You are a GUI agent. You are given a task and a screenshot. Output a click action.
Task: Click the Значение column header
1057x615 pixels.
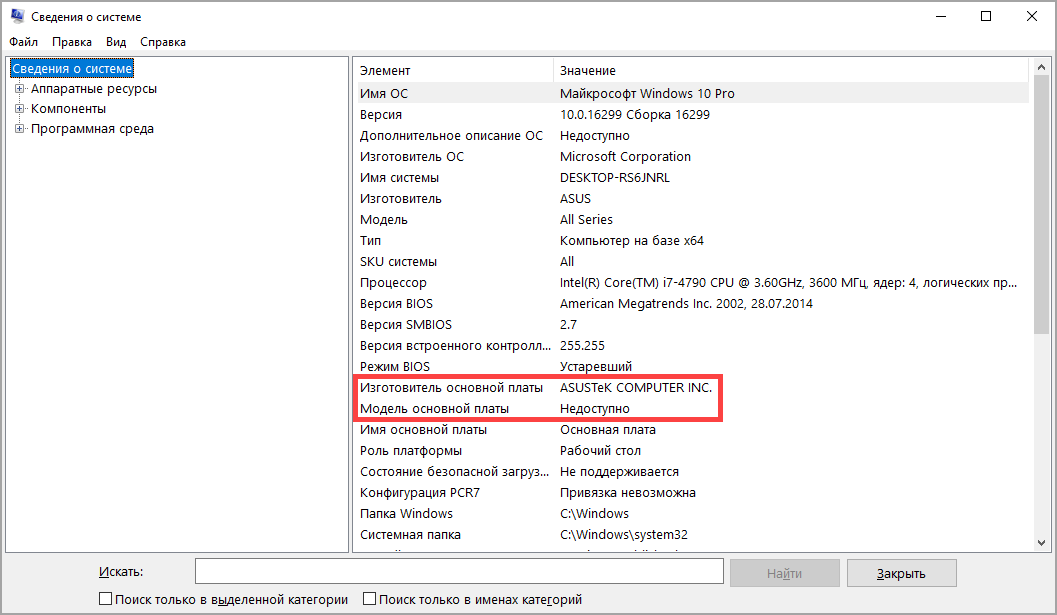(791, 70)
